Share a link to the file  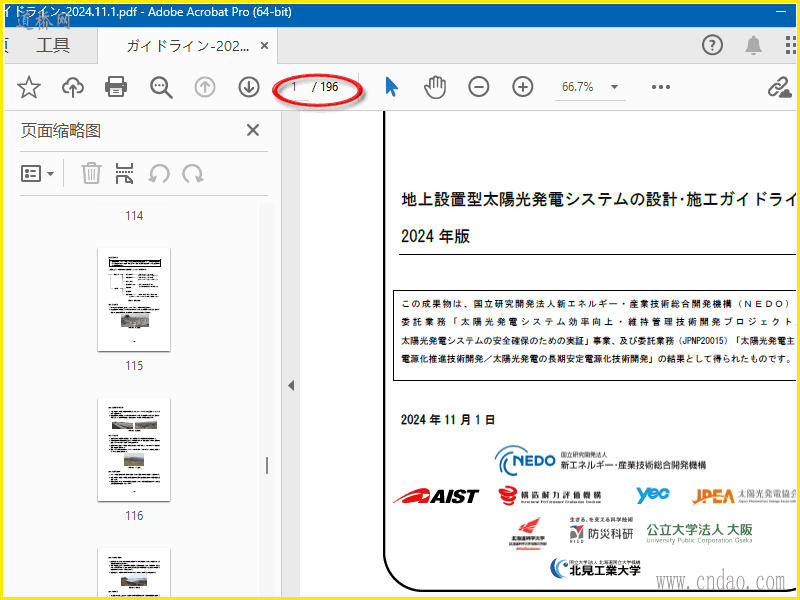tap(780, 87)
